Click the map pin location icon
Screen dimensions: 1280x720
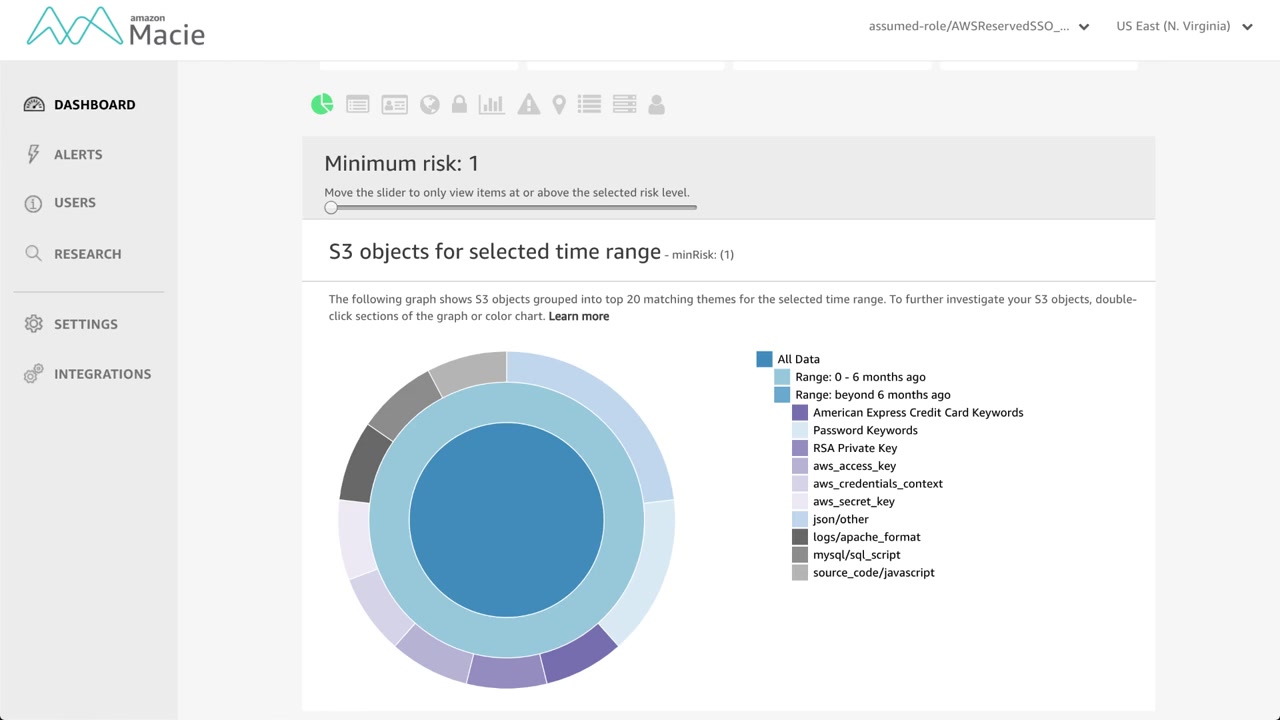coord(559,104)
